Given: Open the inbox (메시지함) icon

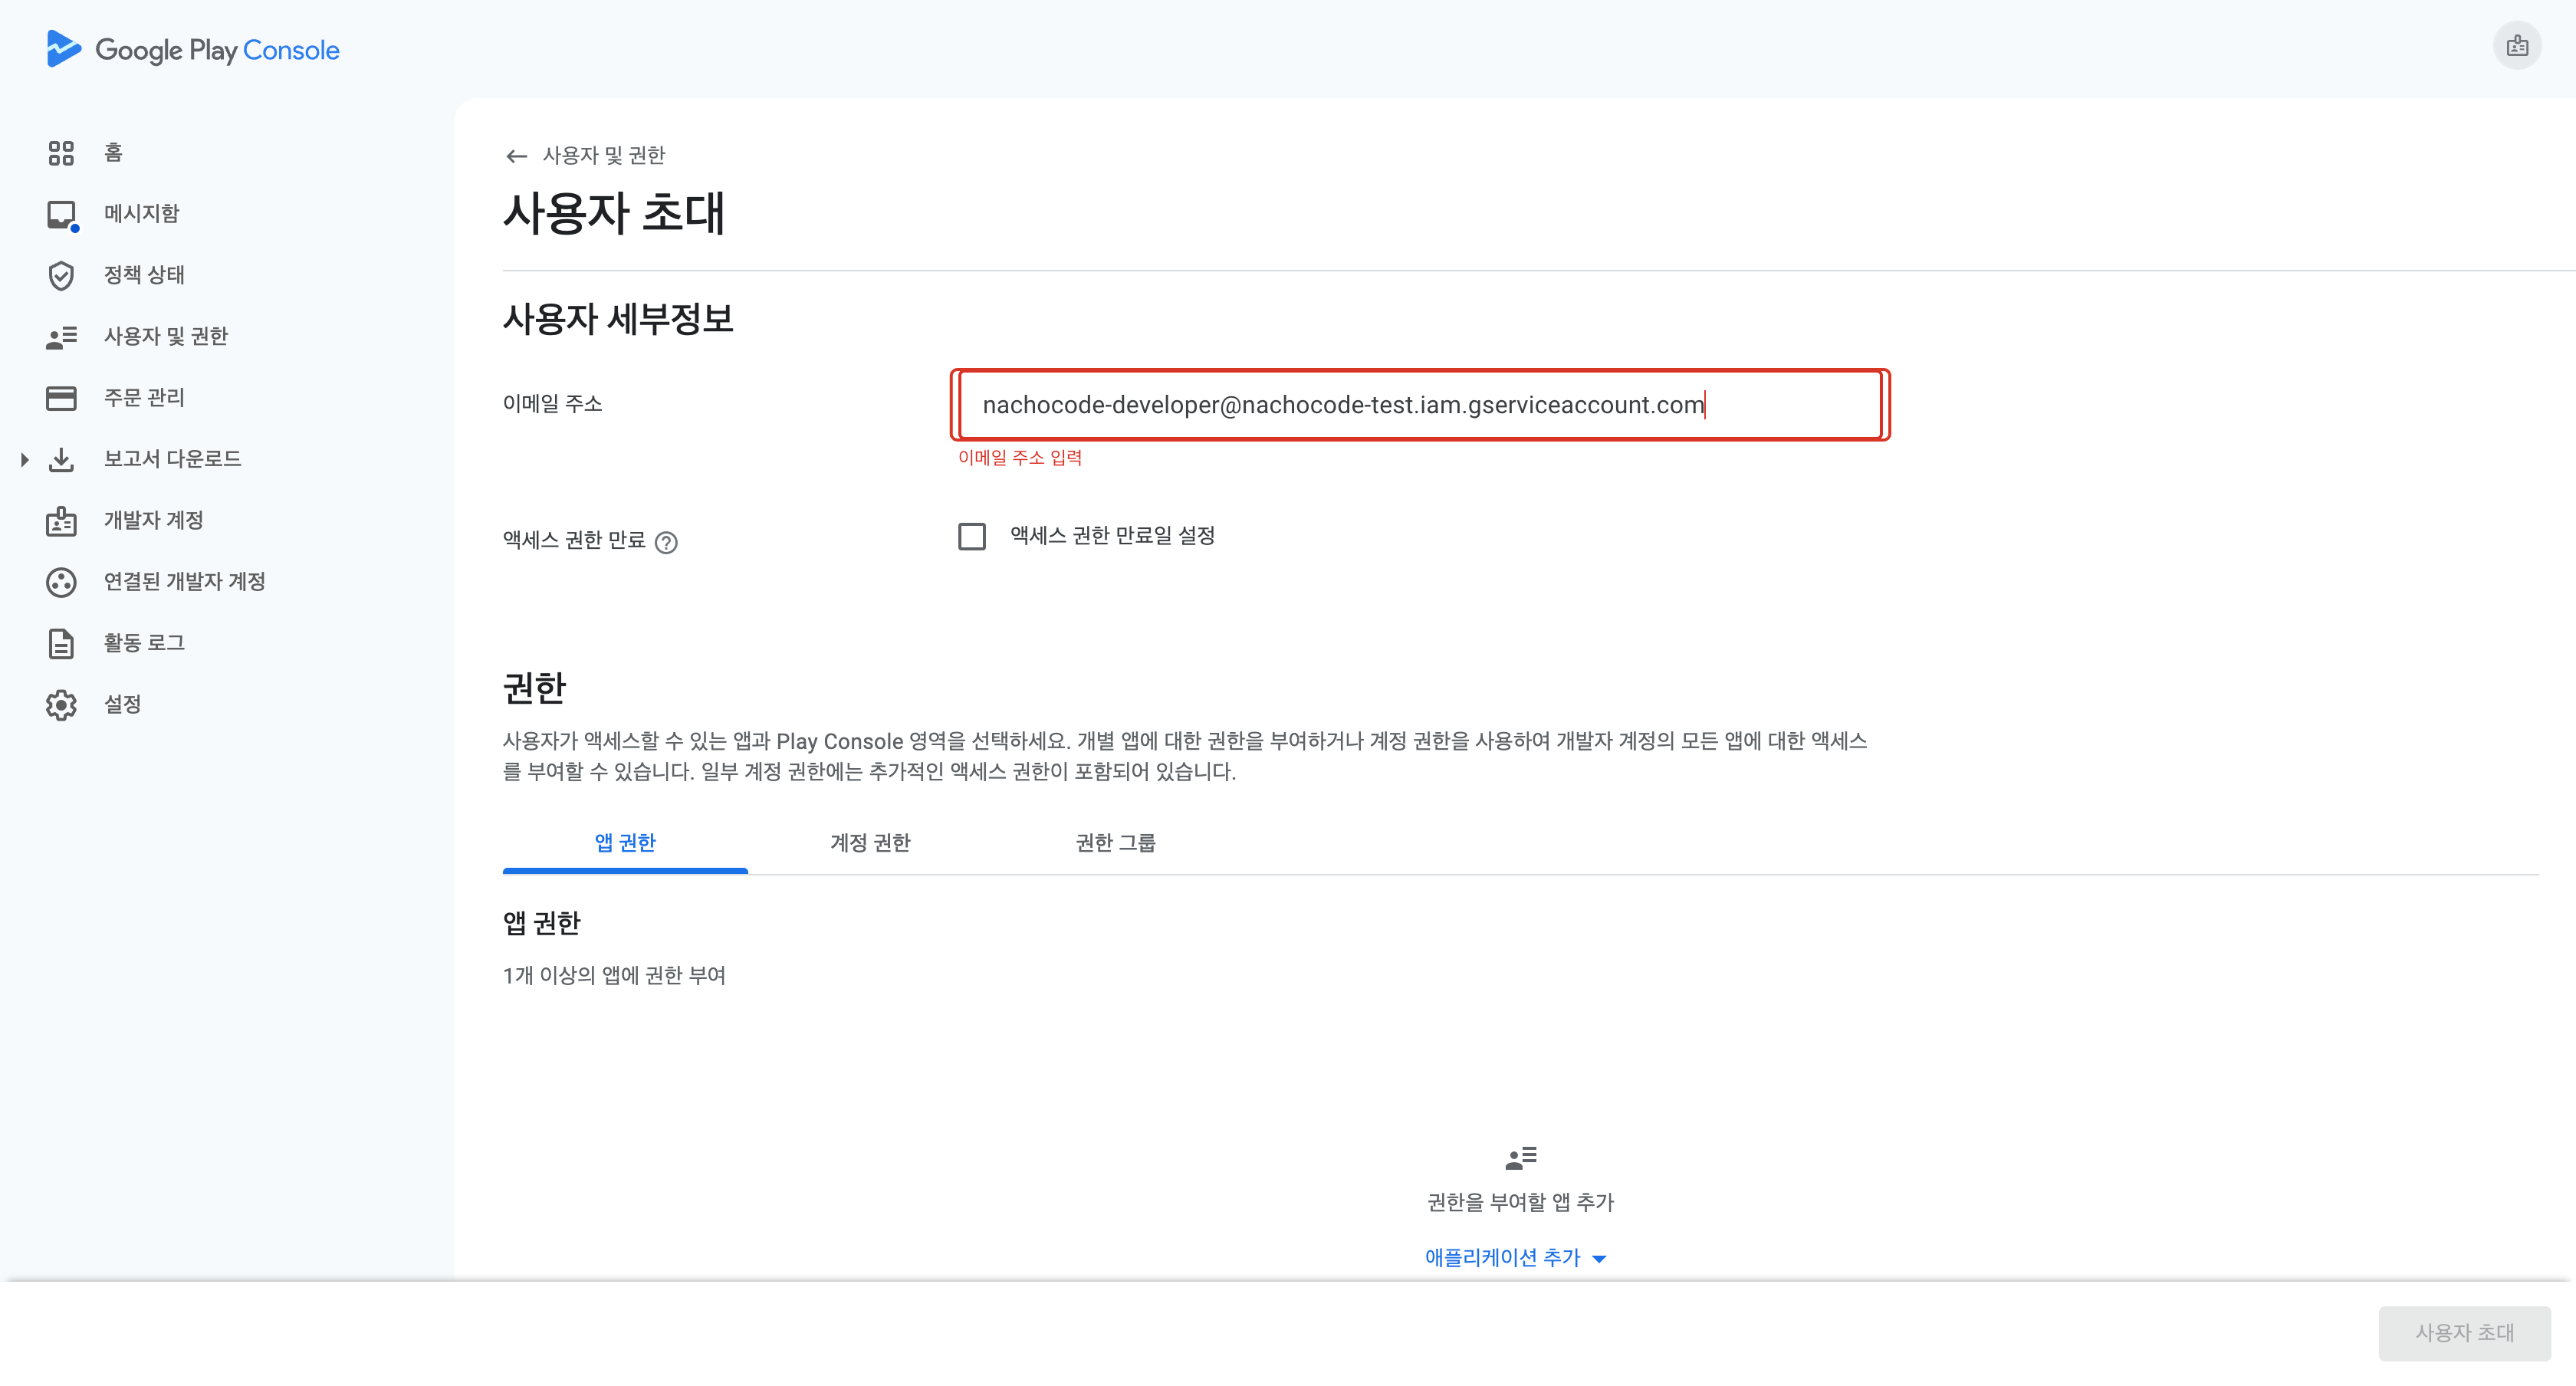Looking at the screenshot, I should [61, 215].
